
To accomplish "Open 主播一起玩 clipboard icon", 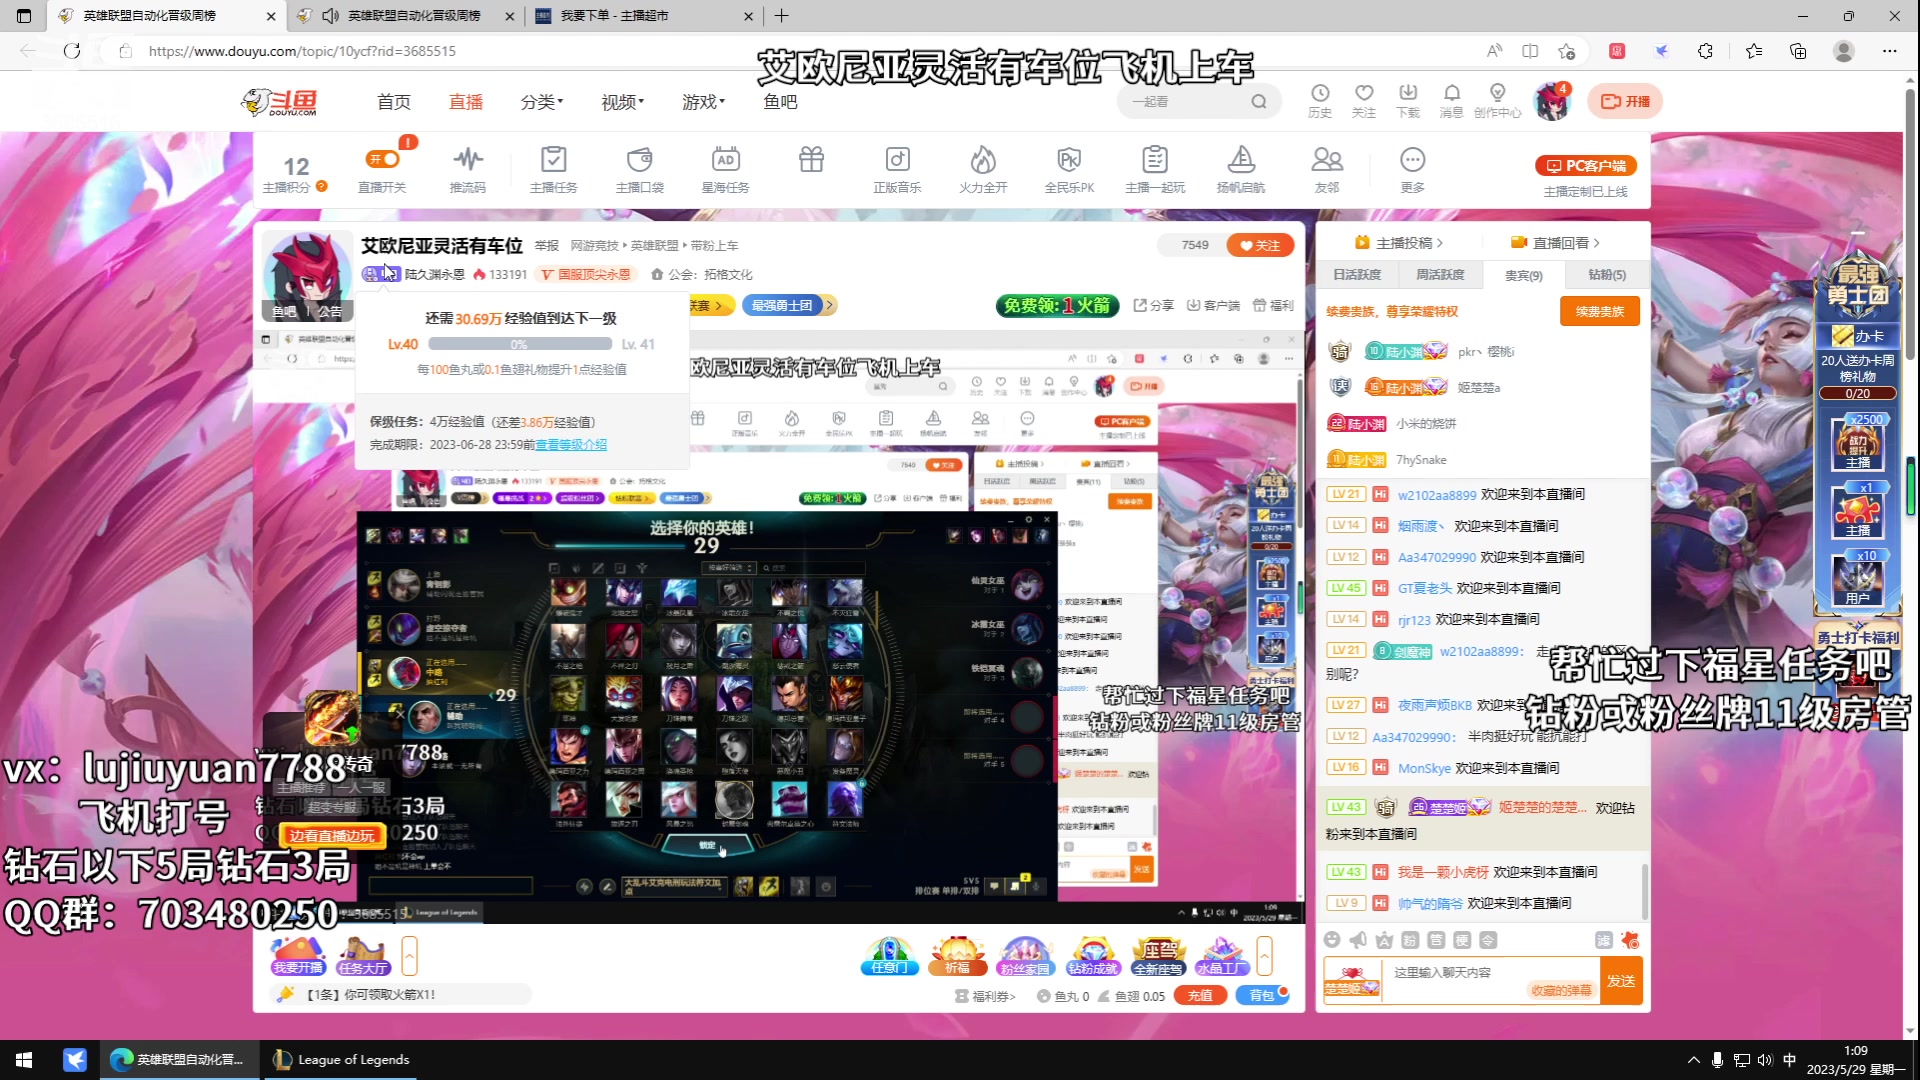I will (x=1155, y=168).
